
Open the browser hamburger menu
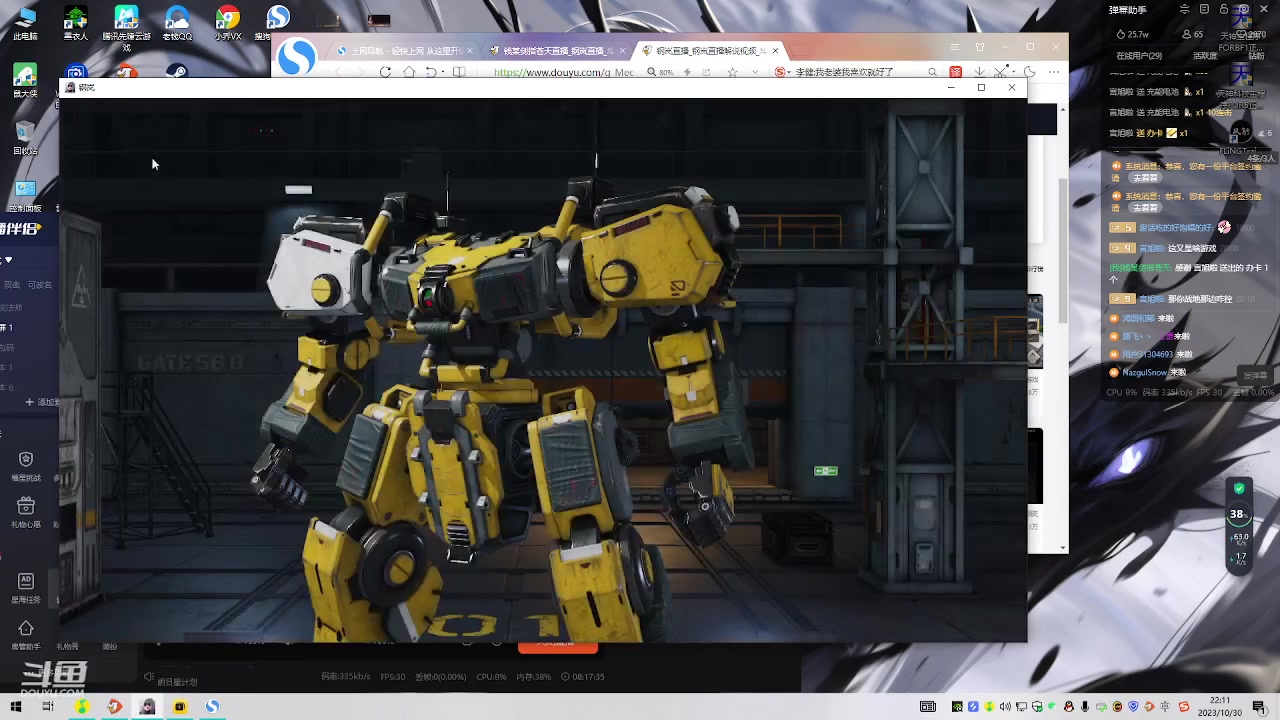[954, 47]
